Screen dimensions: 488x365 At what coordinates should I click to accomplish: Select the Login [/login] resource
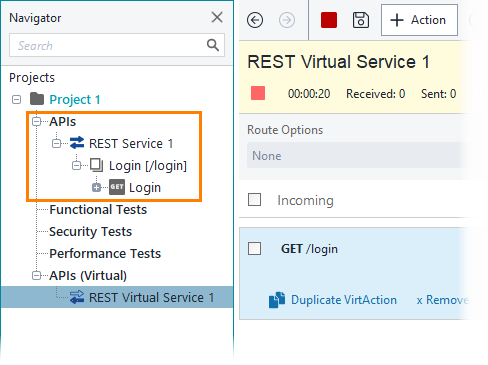(x=148, y=166)
